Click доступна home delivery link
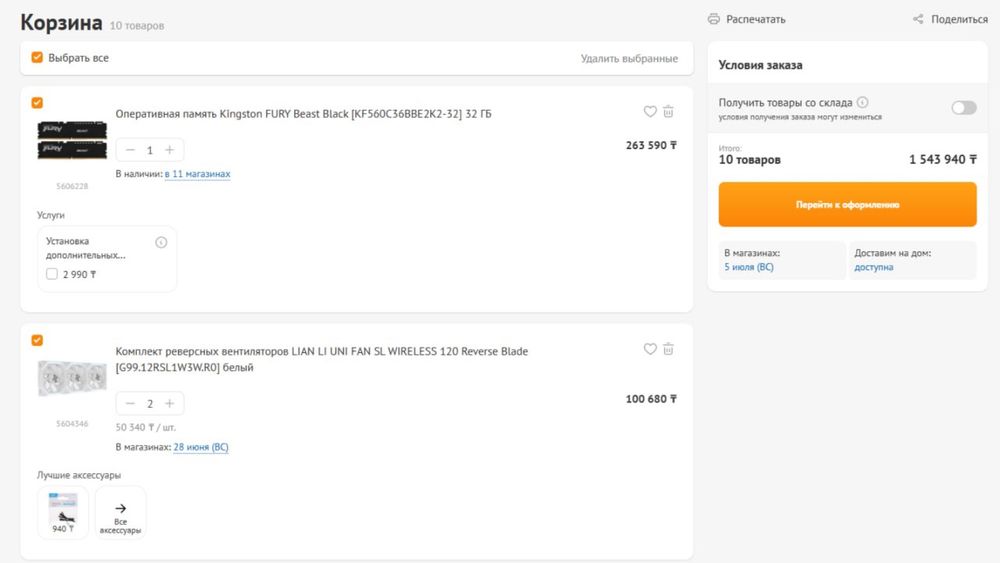The width and height of the screenshot is (1000, 563). [x=874, y=267]
